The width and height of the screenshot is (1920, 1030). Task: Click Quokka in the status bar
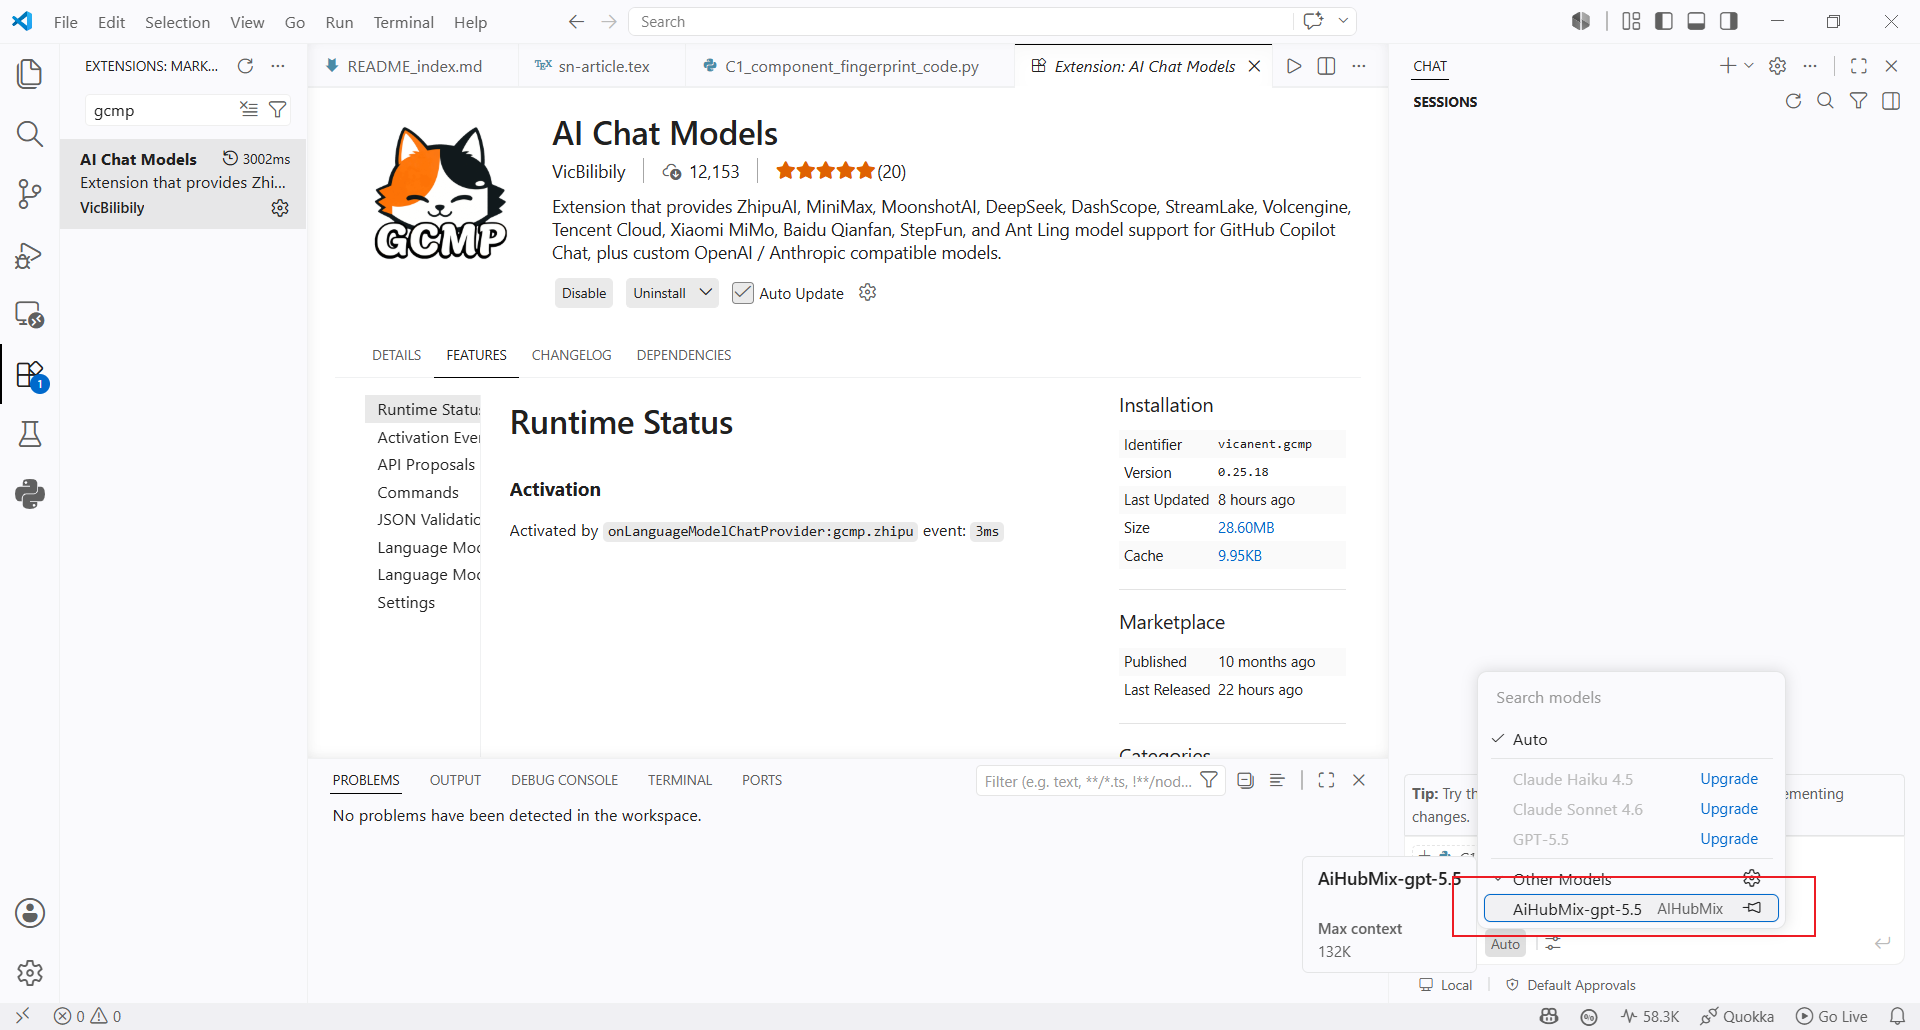1738,1016
